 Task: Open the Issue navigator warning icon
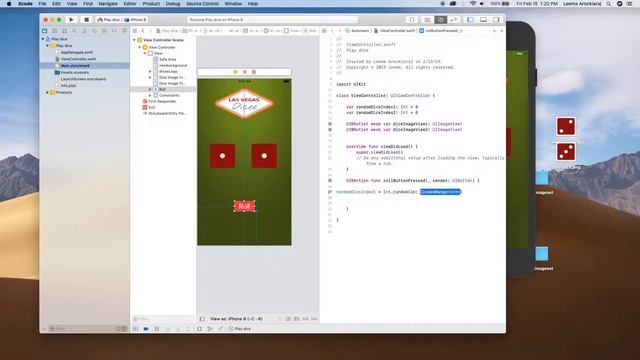point(84,31)
